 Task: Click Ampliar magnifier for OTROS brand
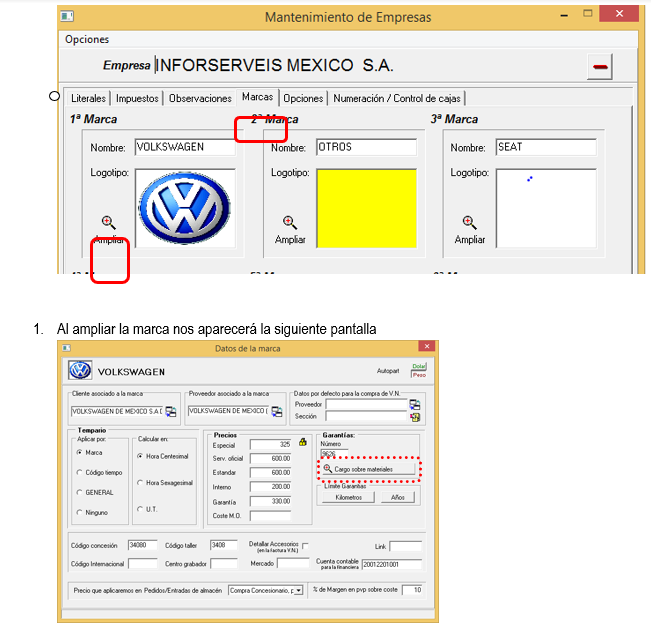[x=289, y=223]
